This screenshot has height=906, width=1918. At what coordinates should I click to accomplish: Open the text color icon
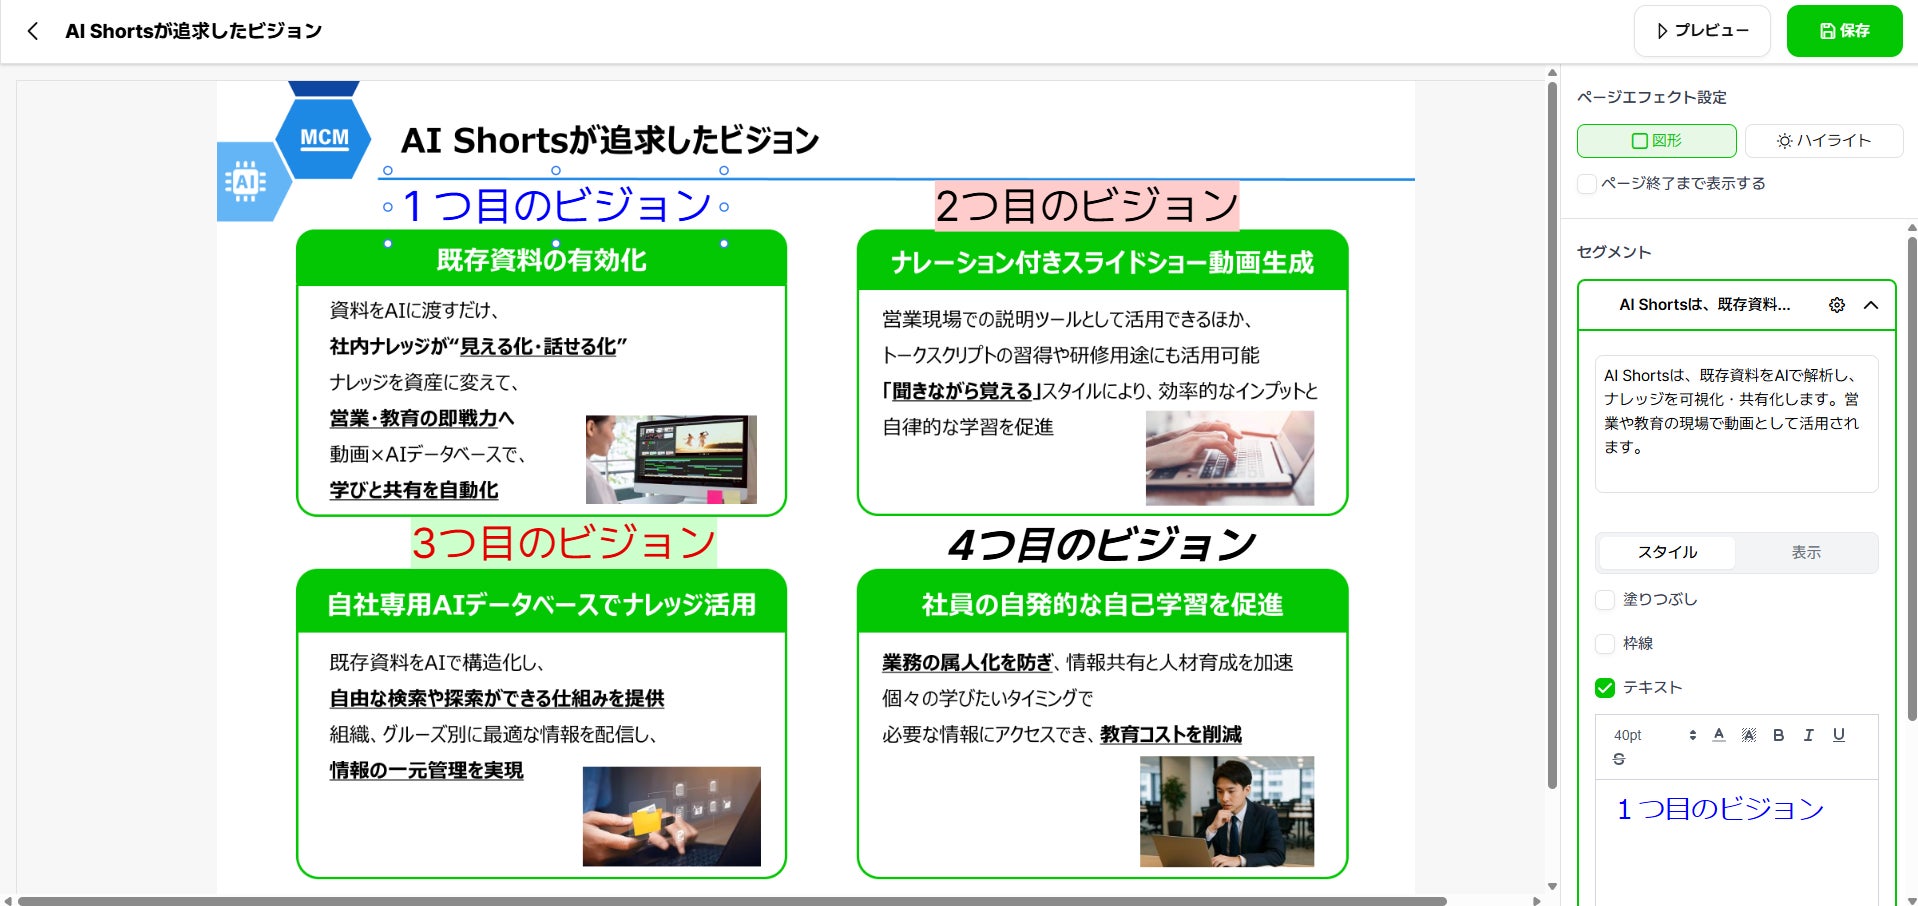click(1719, 735)
